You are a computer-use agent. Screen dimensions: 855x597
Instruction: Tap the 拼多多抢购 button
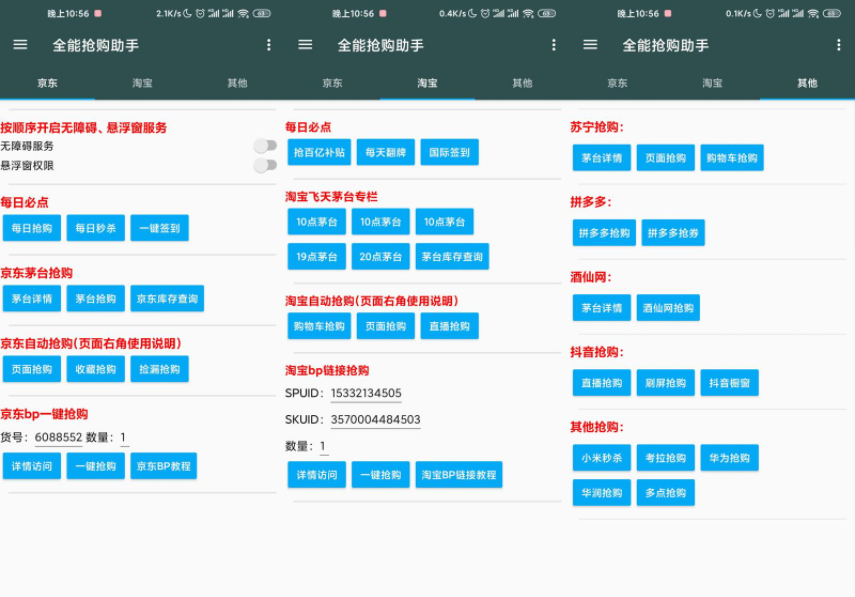[x=604, y=233]
